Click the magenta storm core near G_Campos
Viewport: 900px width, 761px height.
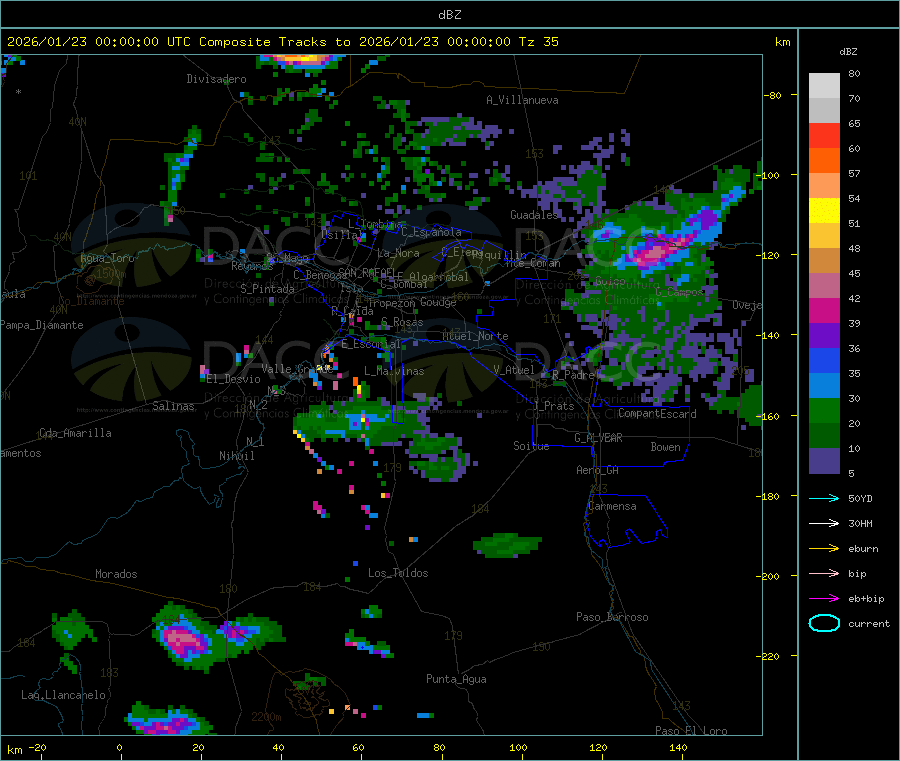coord(653,253)
